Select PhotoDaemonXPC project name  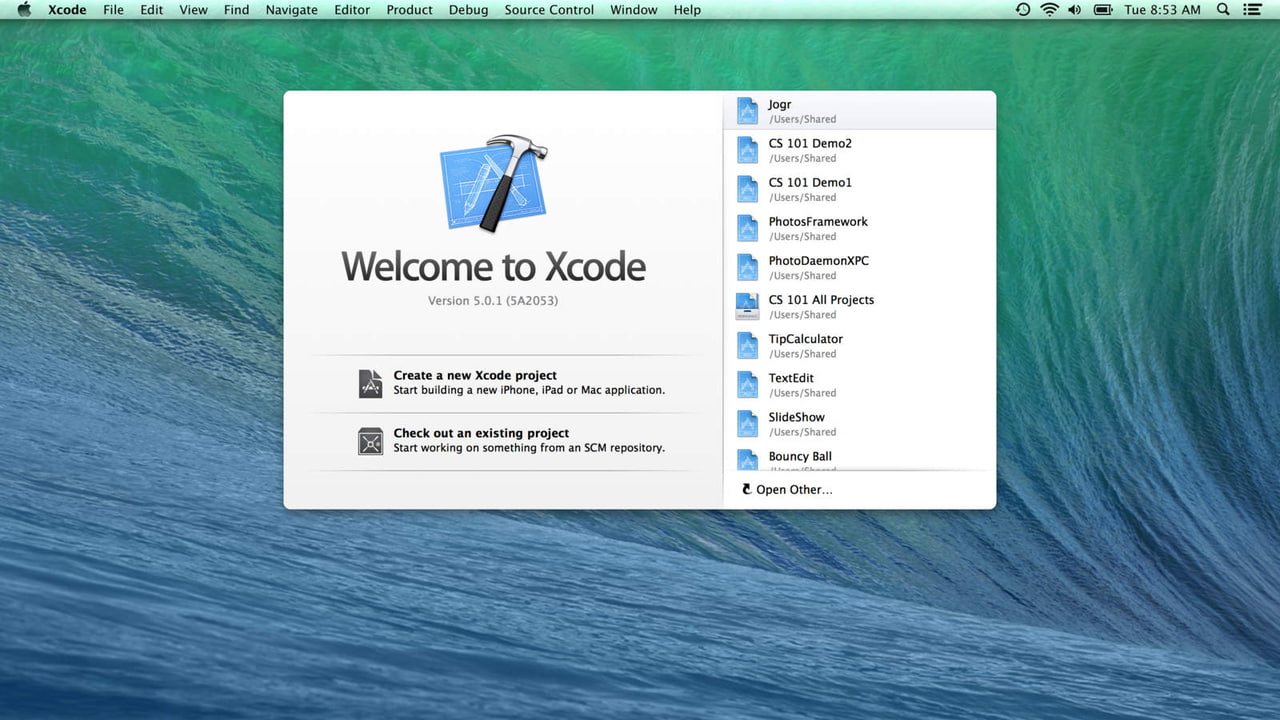[819, 261]
